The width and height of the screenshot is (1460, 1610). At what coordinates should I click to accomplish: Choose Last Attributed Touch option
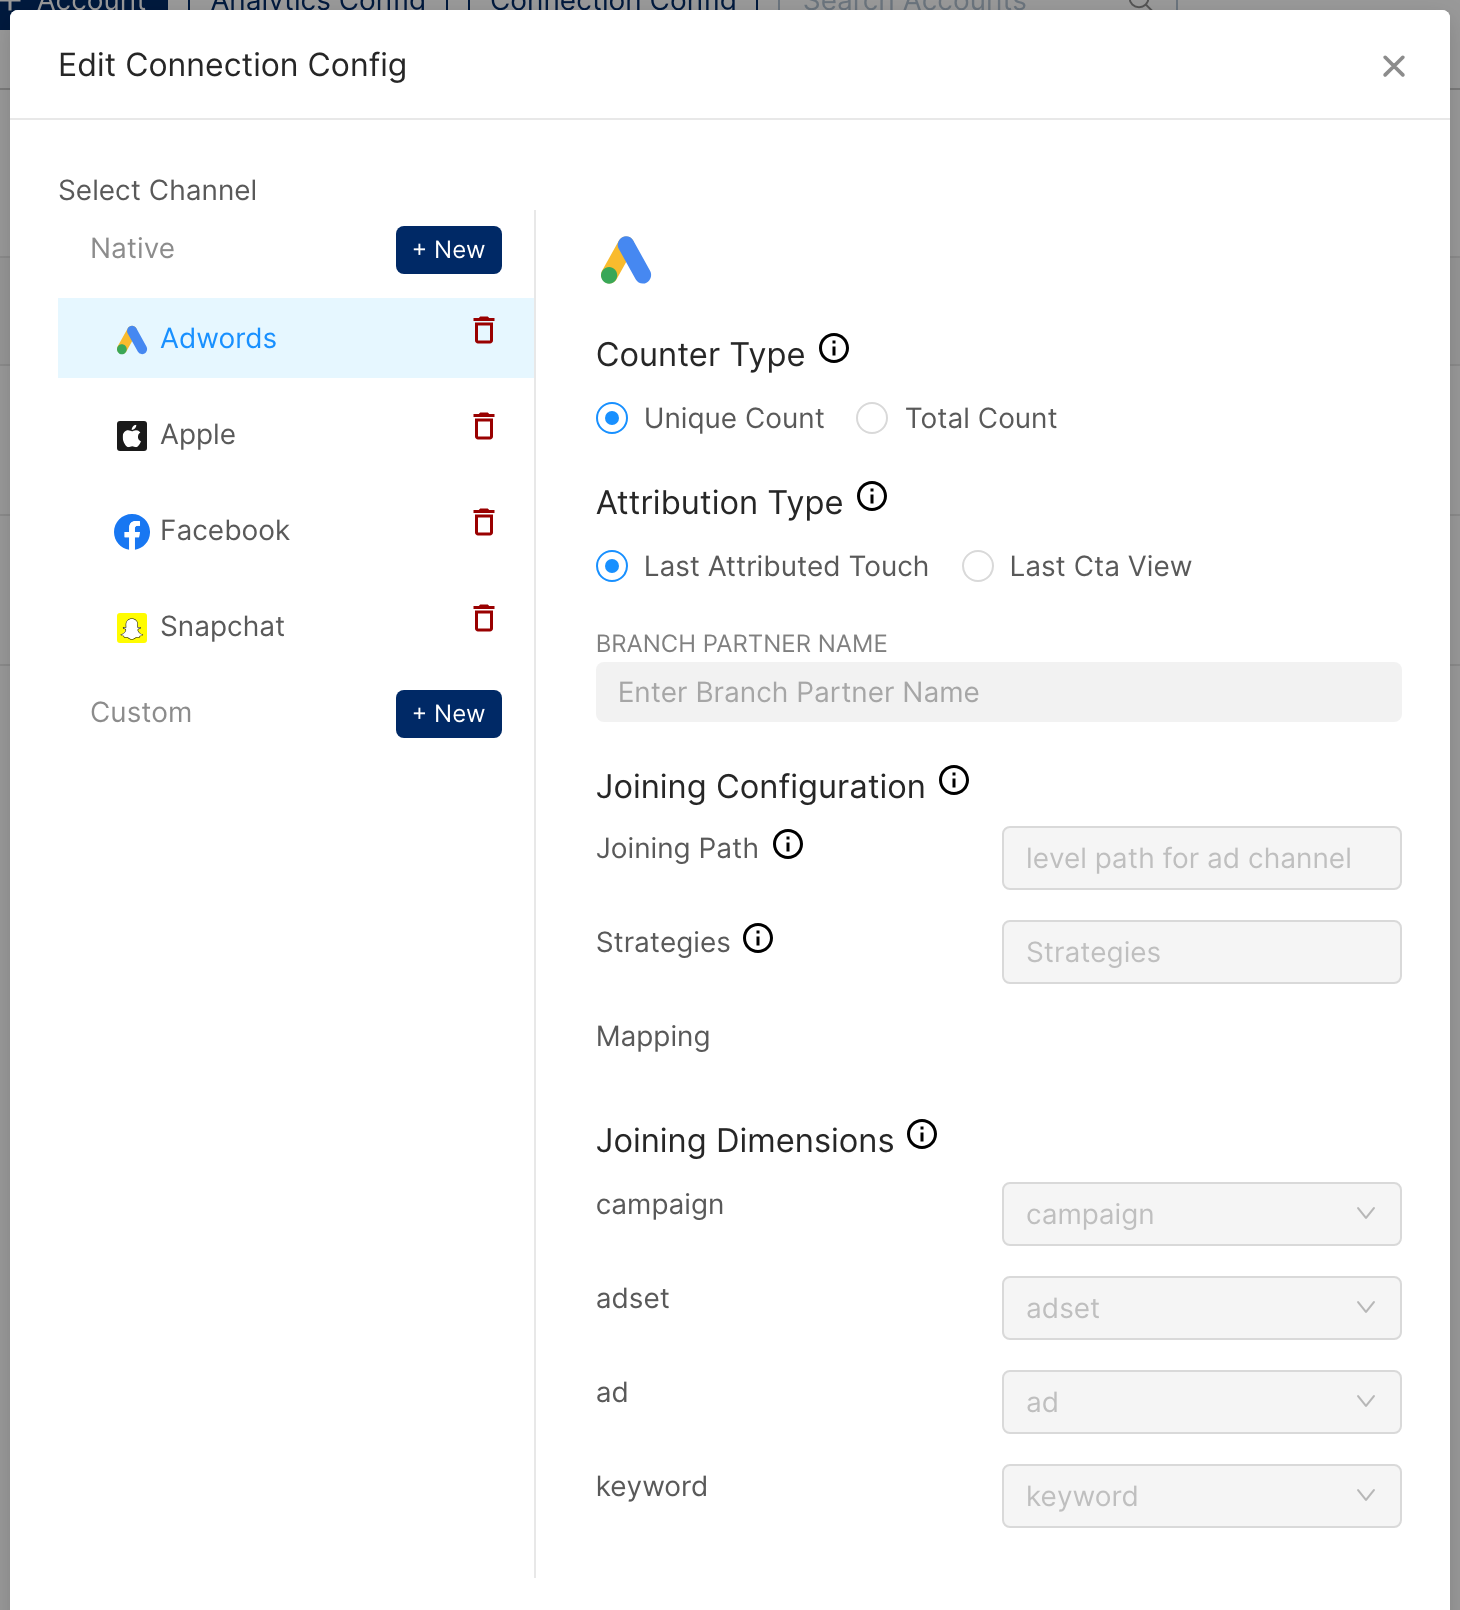pos(612,566)
